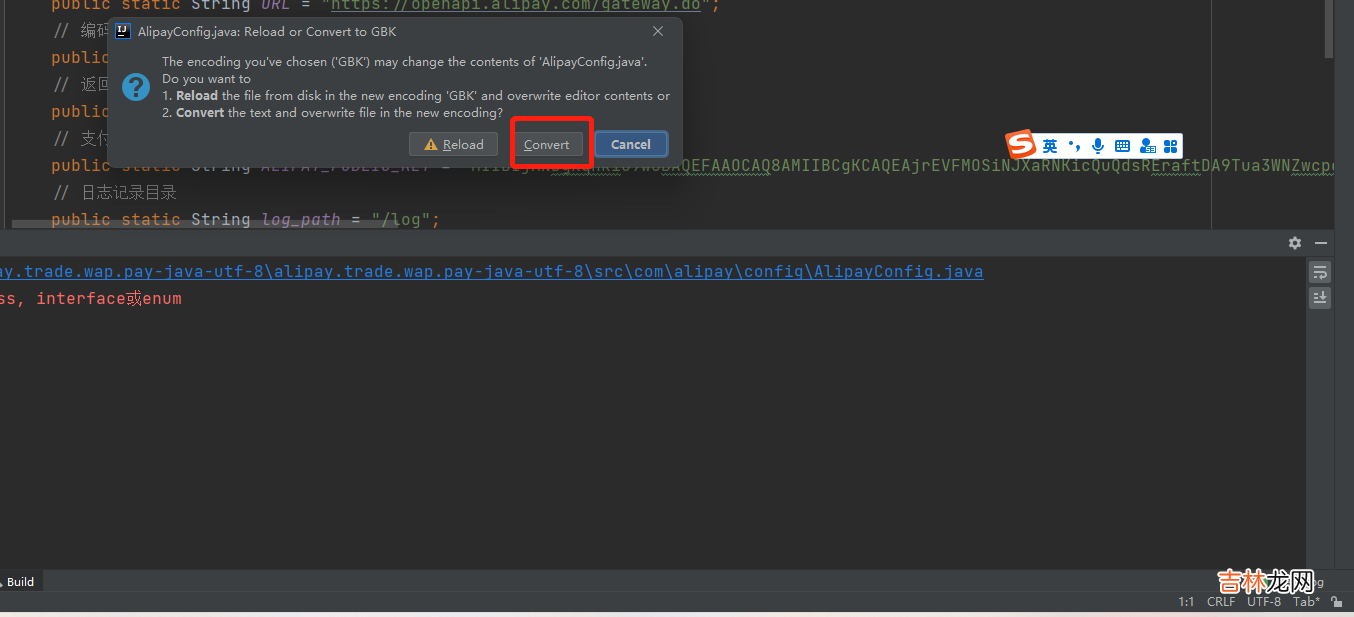This screenshot has width=1354, height=617.
Task: Open Sogou toolbox grid icon
Action: (1170, 146)
